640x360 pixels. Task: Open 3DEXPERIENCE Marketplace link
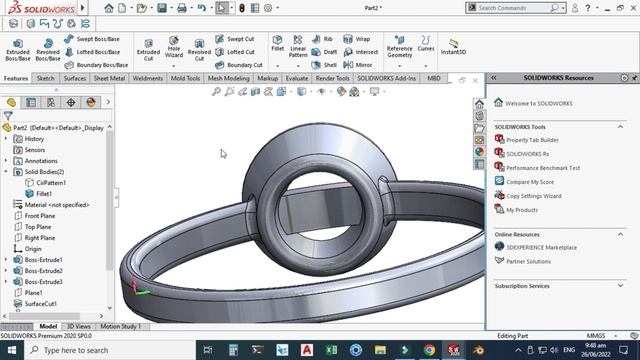coord(542,247)
